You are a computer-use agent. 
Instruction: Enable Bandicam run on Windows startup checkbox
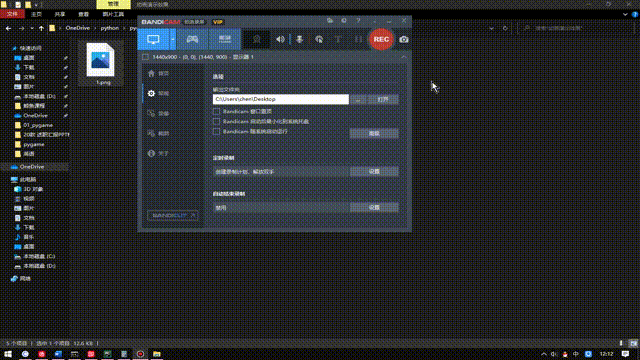point(216,131)
